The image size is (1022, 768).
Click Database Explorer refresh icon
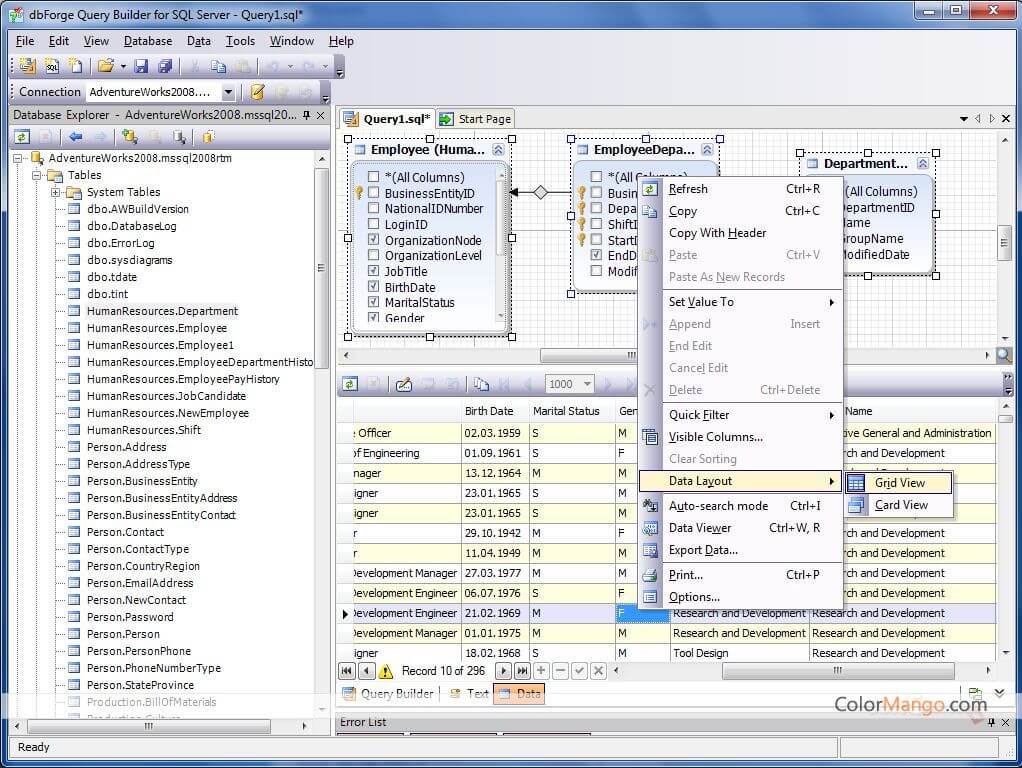click(22, 137)
